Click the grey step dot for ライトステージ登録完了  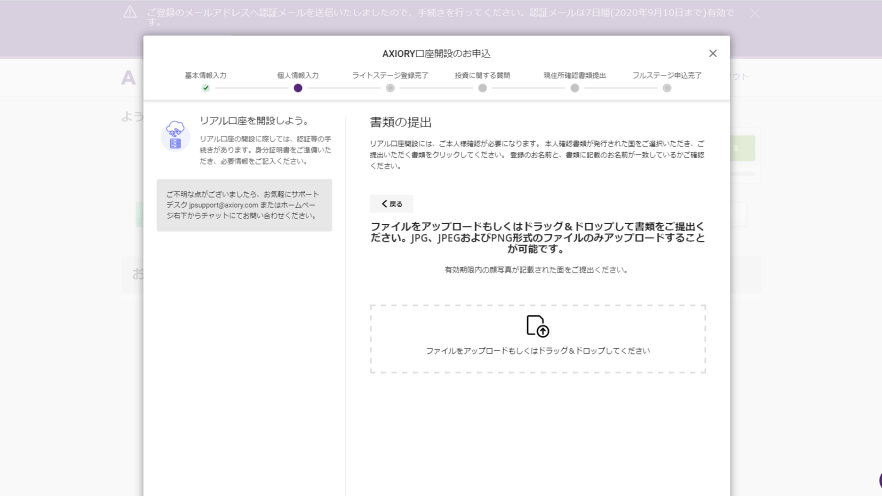pyautogui.click(x=390, y=88)
